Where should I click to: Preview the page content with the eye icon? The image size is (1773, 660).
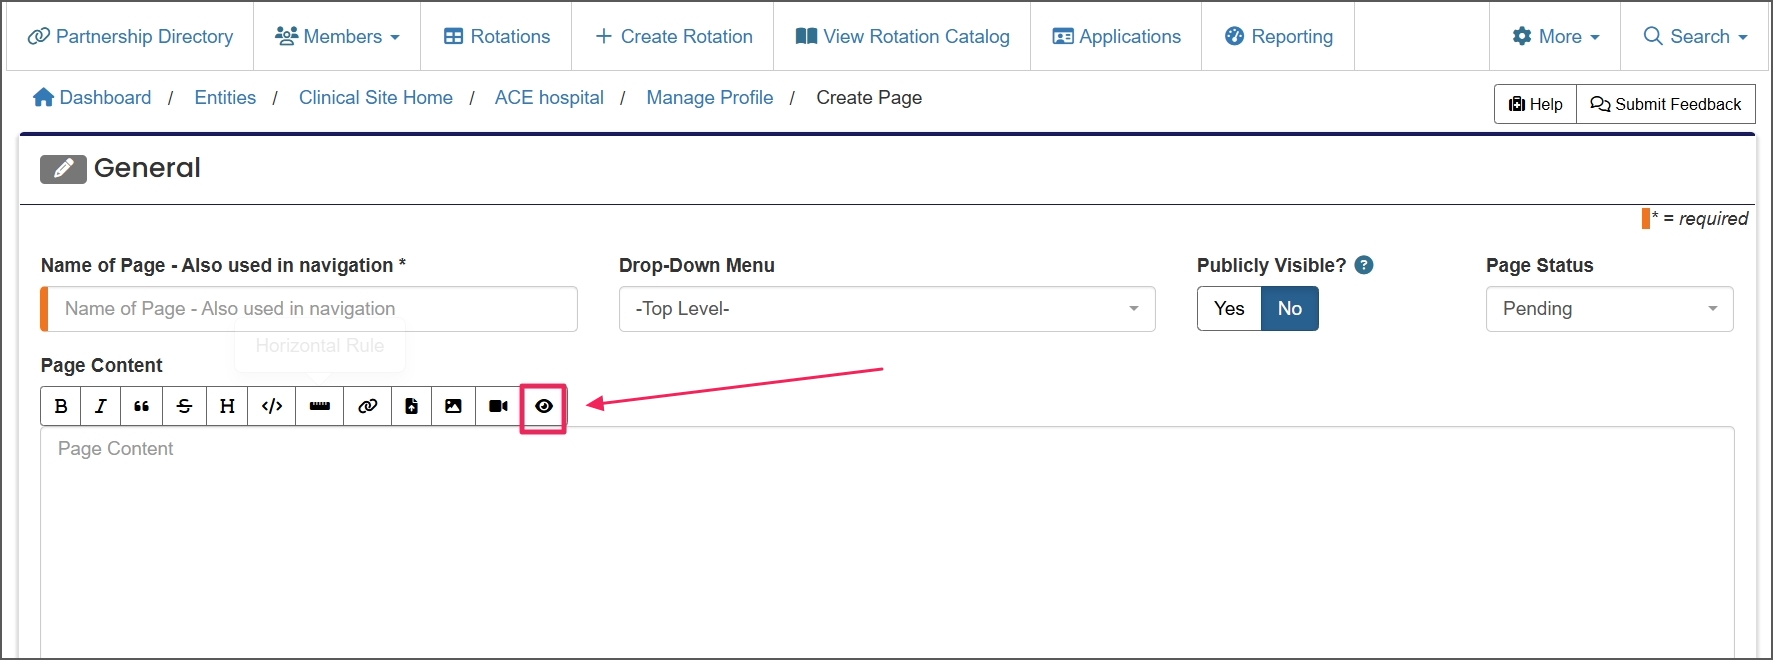tap(544, 406)
